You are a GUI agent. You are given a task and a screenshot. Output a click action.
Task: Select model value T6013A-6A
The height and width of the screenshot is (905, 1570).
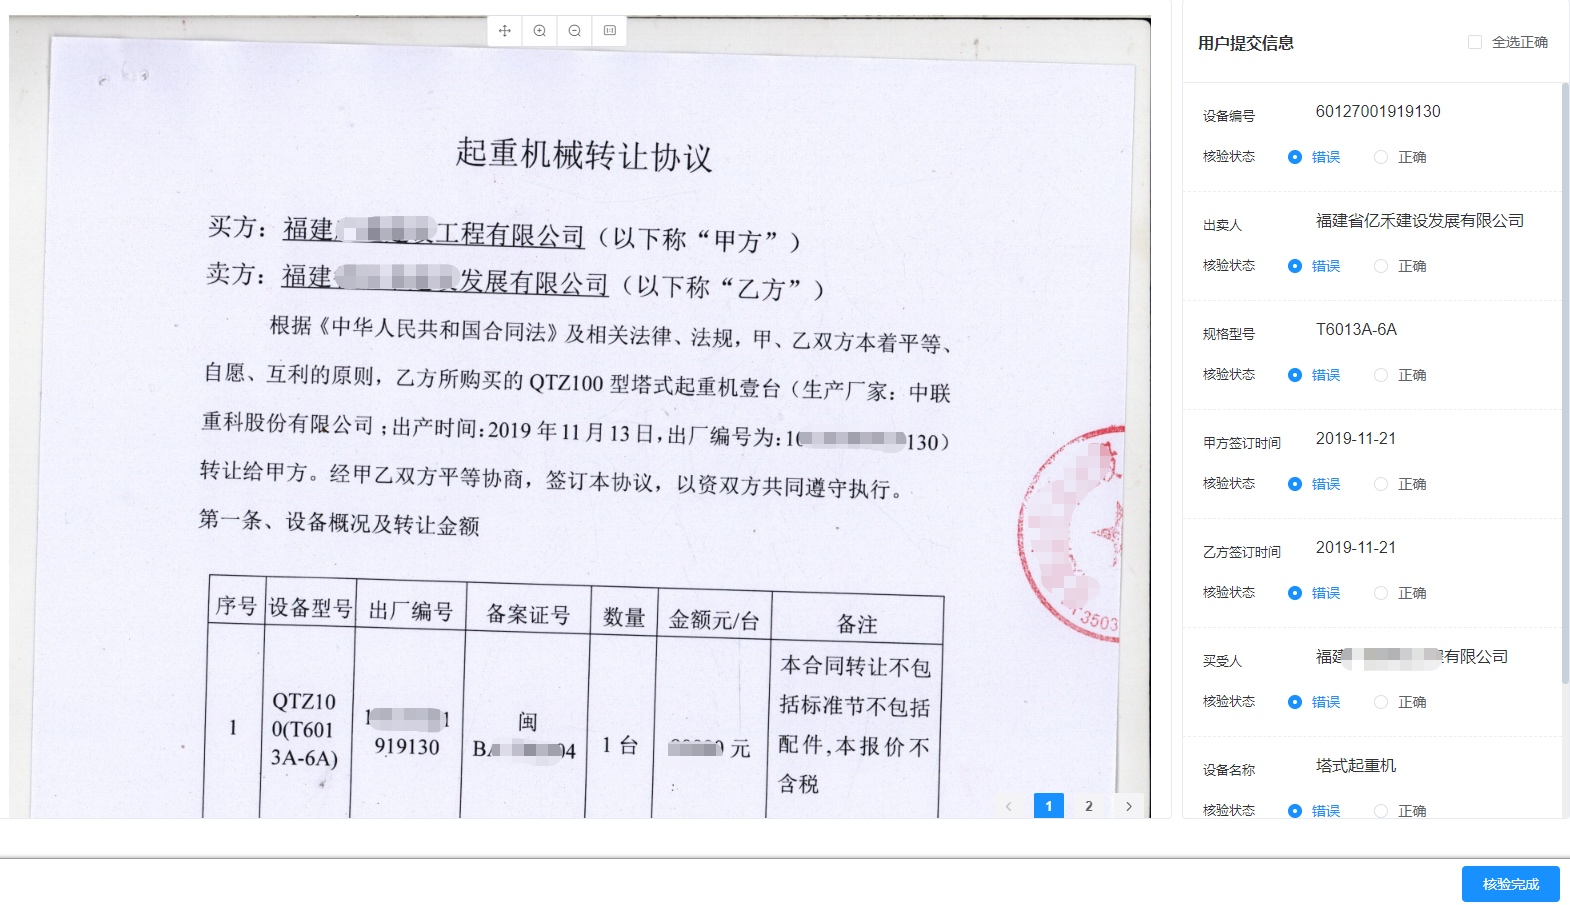pyautogui.click(x=1356, y=329)
